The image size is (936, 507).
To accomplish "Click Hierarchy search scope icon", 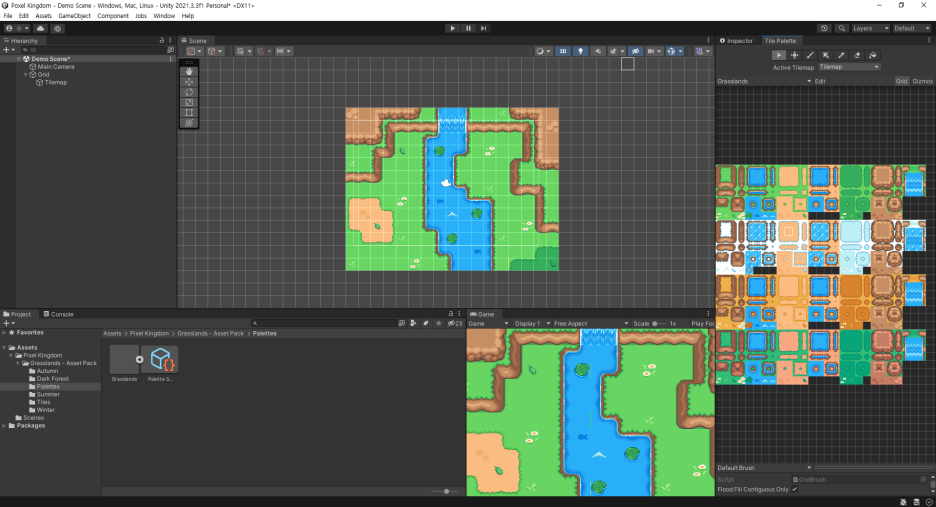I will (170, 50).
